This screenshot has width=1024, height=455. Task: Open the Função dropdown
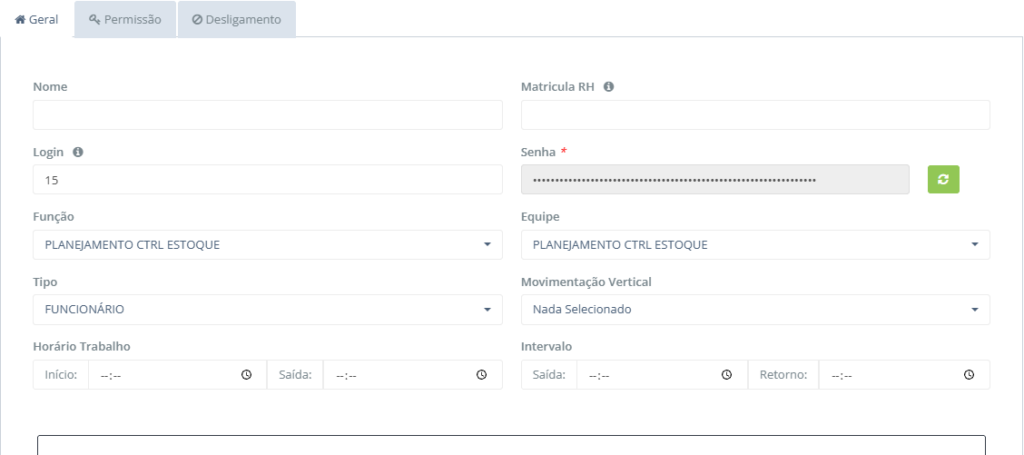pos(267,245)
